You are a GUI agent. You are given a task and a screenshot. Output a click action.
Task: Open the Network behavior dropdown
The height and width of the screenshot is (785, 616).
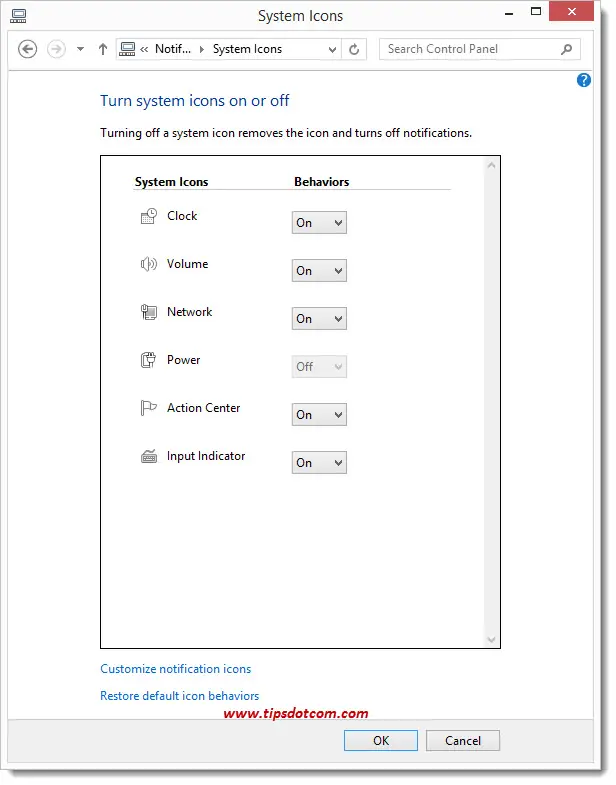point(319,319)
